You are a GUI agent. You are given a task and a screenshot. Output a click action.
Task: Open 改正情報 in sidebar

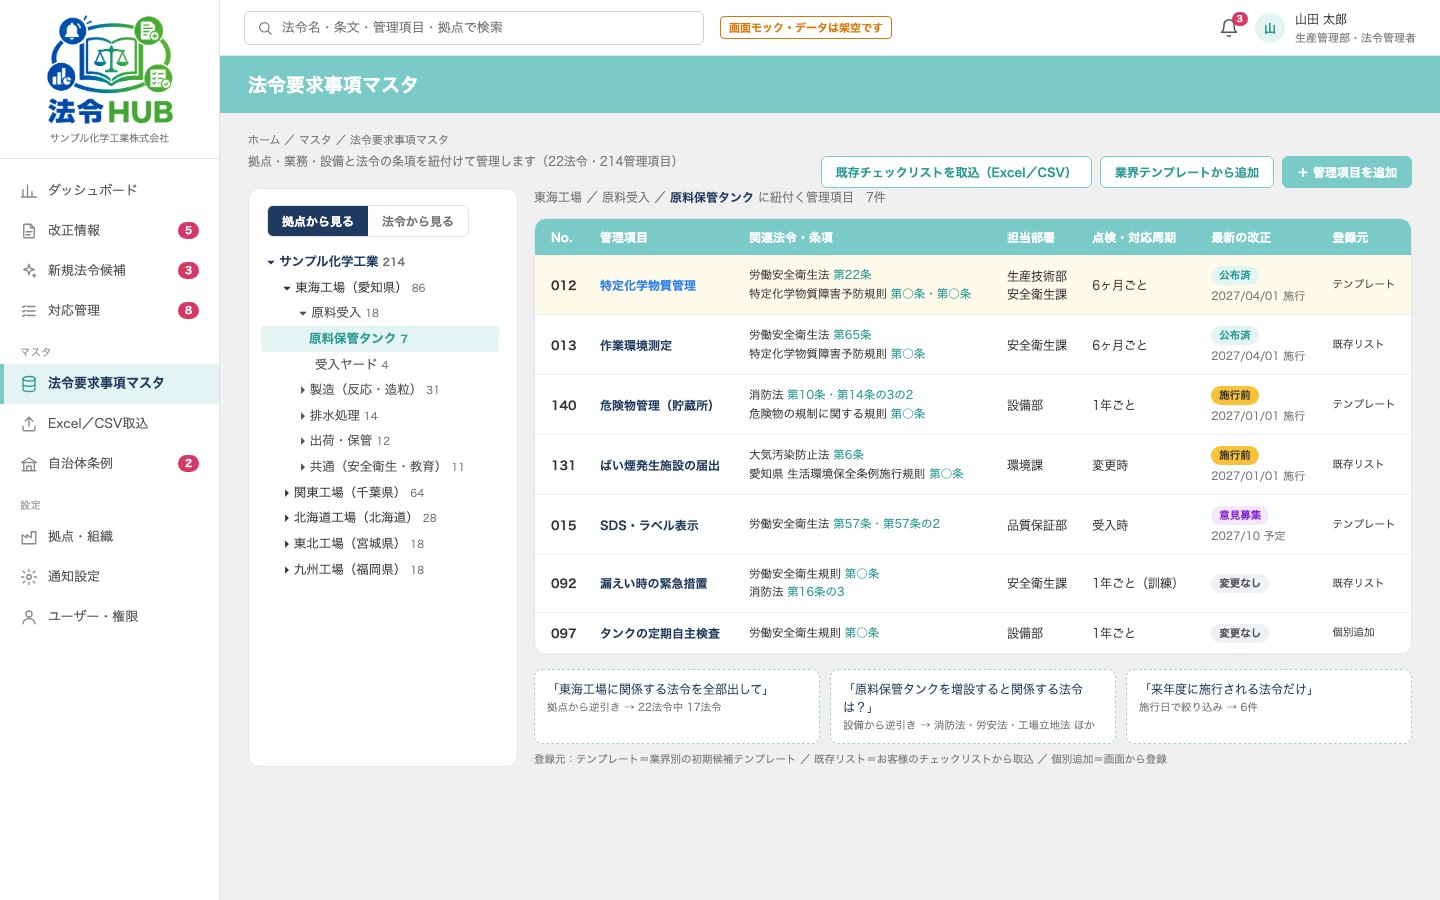(109, 230)
